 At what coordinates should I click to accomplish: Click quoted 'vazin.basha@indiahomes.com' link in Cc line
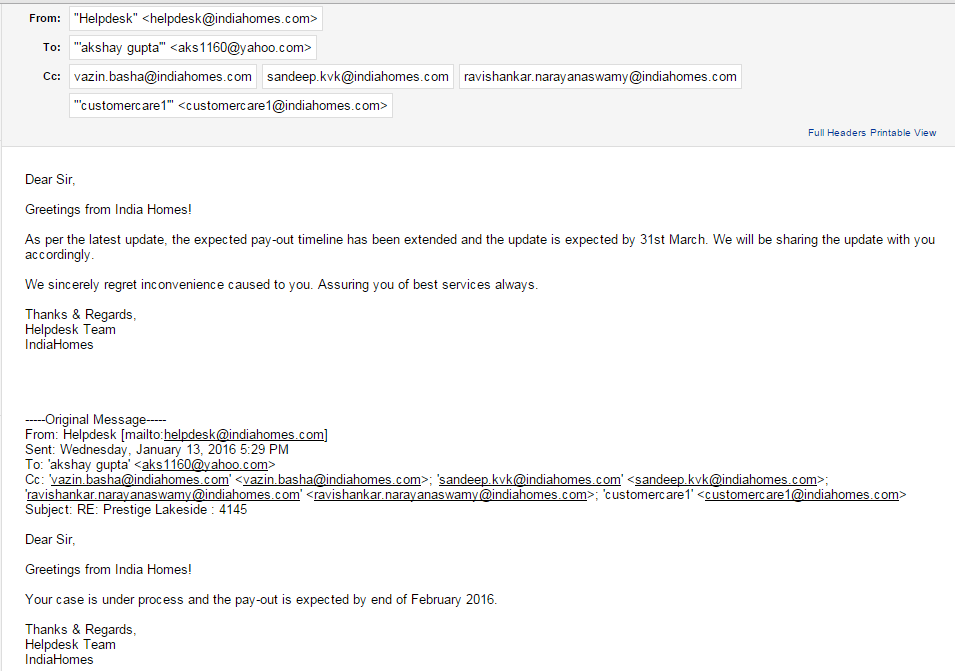pos(139,480)
